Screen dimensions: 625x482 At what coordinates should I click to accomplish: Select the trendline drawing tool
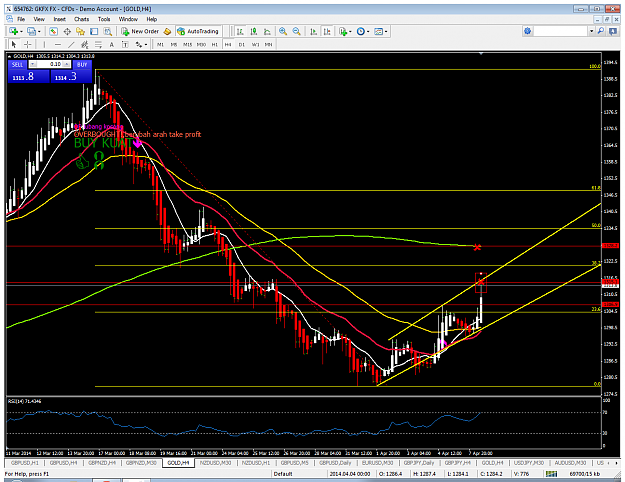71,44
